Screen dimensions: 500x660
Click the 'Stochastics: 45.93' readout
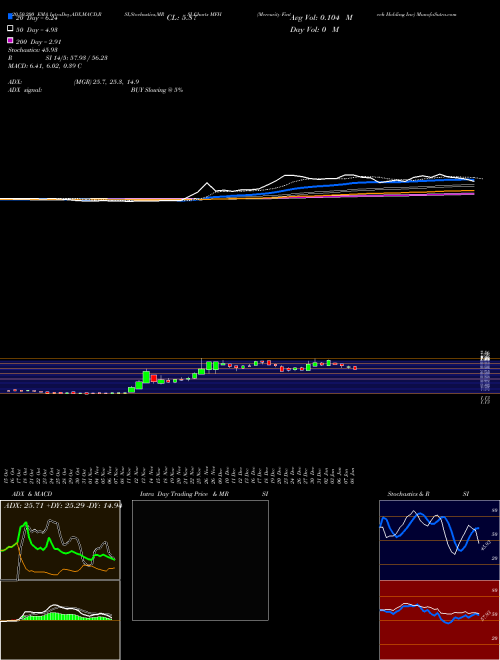point(33,50)
